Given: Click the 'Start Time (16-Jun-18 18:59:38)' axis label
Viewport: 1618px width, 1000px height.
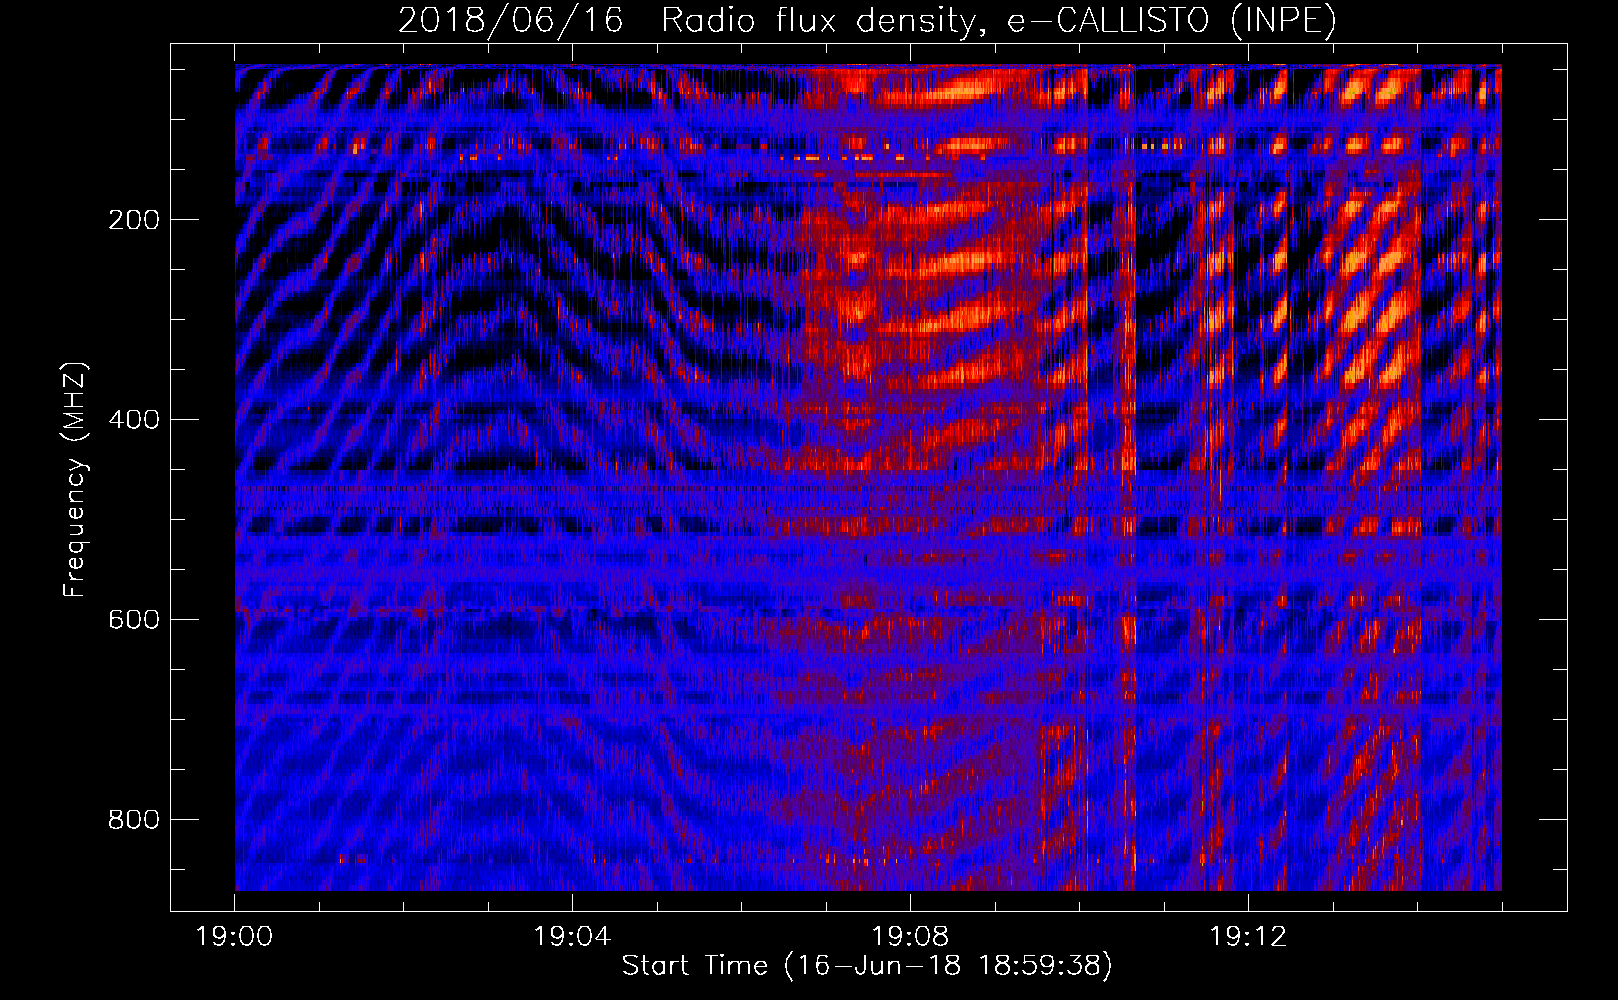Looking at the screenshot, I should click(x=867, y=966).
